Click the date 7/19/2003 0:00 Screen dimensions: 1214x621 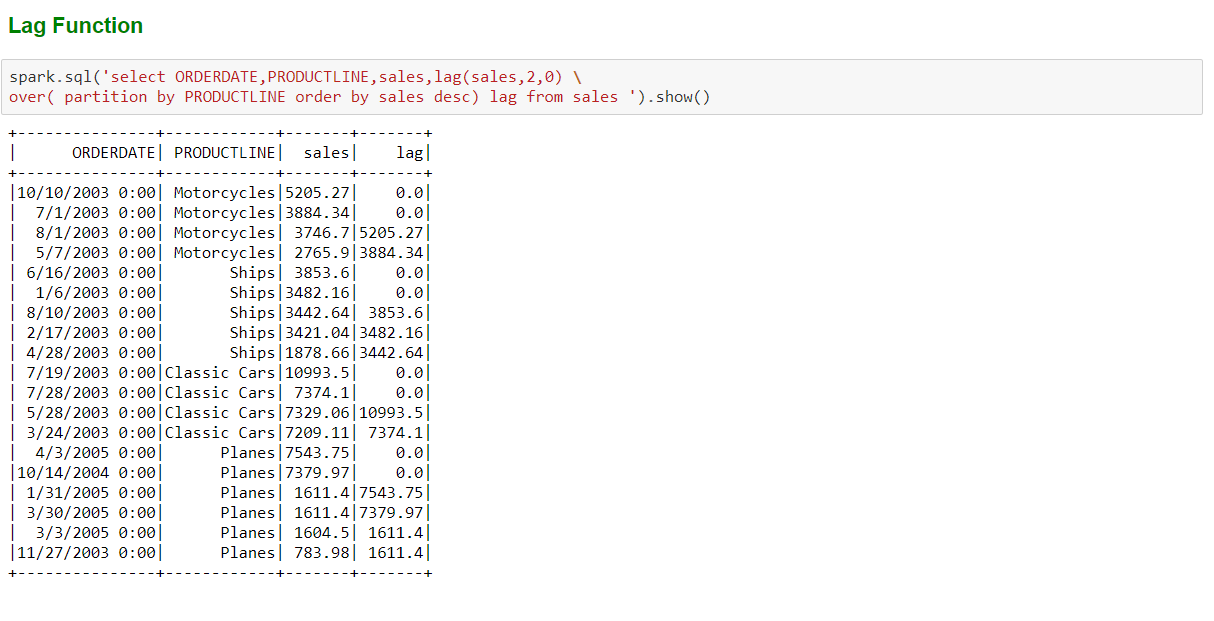click(91, 373)
